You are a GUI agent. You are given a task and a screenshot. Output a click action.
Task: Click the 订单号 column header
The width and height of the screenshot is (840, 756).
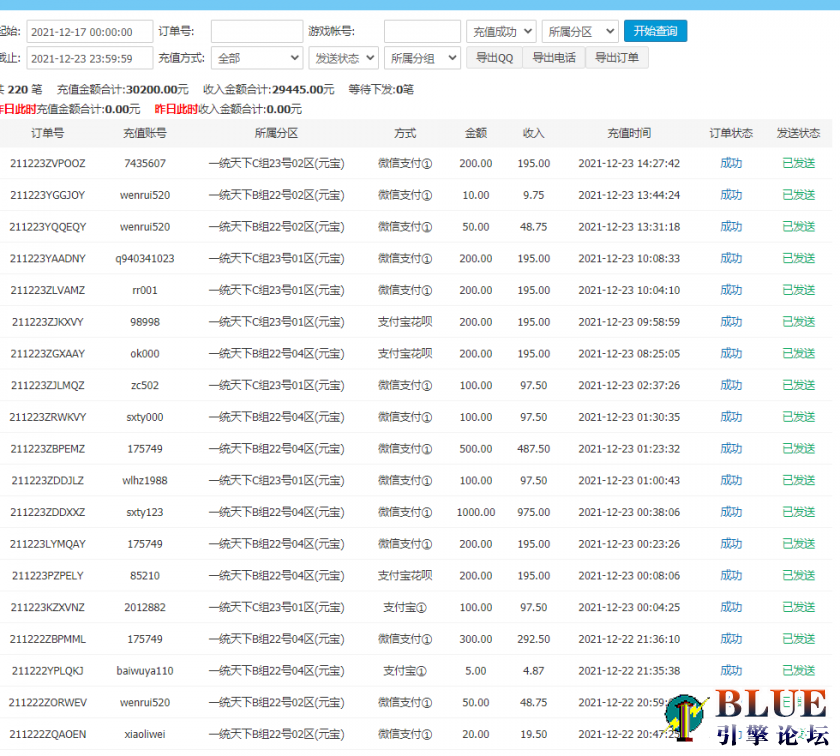click(47, 132)
